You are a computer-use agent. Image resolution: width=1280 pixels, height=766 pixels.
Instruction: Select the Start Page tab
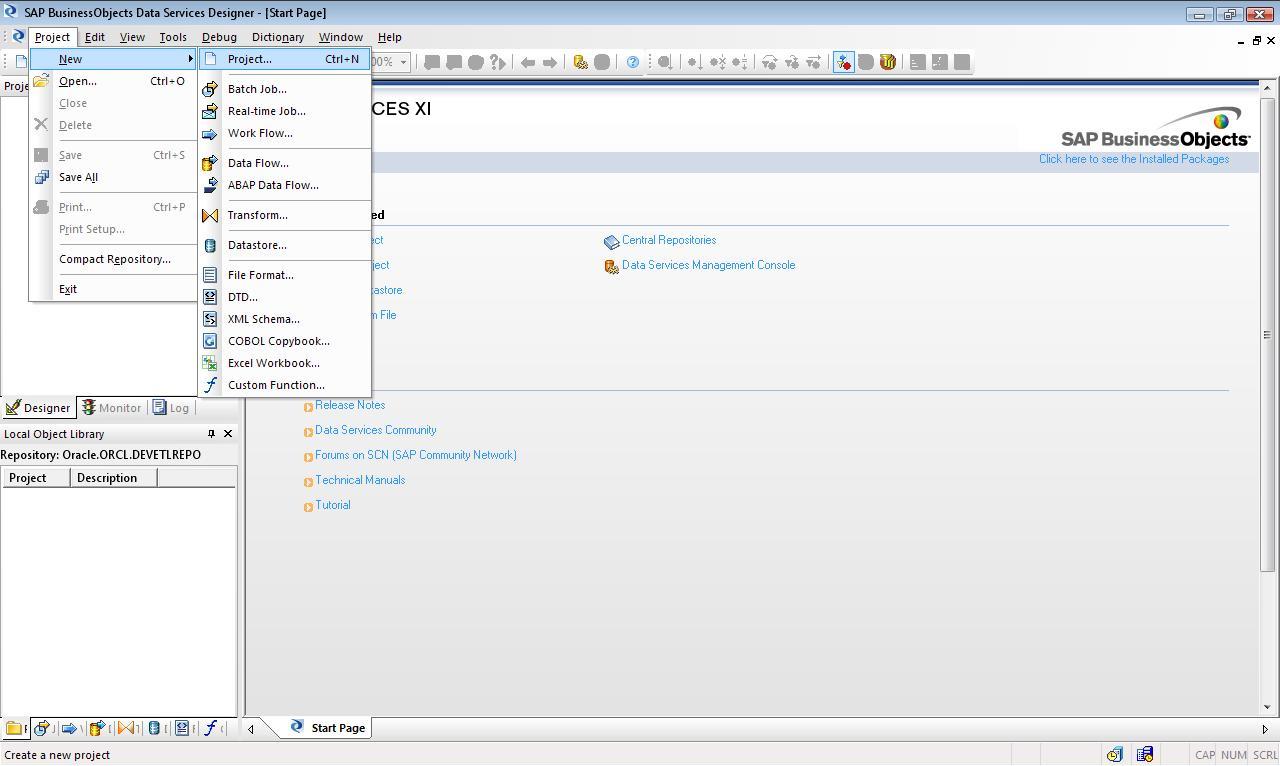pyautogui.click(x=328, y=728)
